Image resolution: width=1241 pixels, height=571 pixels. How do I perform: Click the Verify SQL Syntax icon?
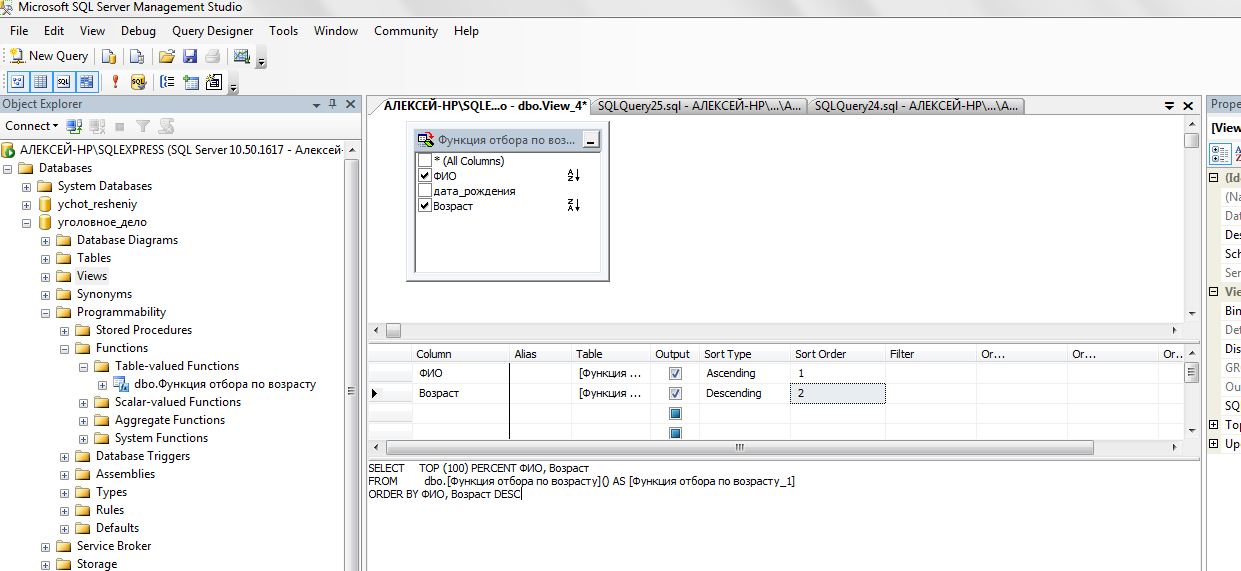coord(138,82)
